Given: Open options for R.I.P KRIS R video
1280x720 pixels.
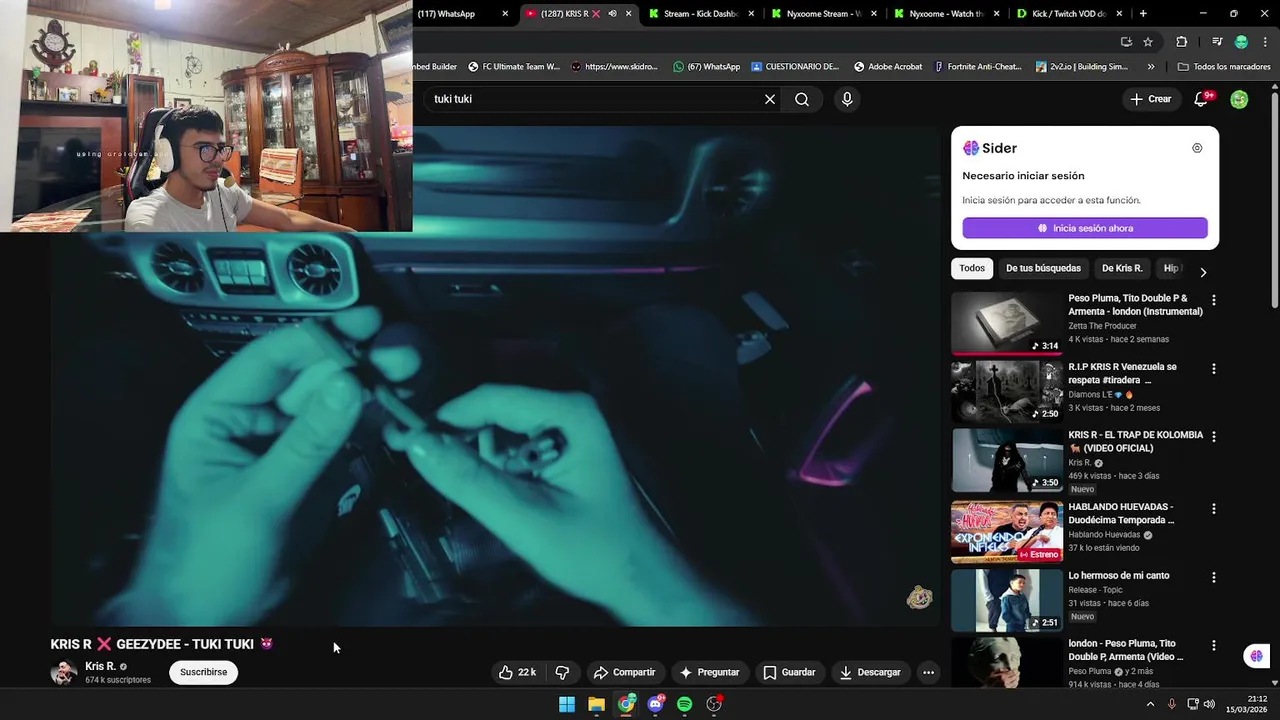Looking at the screenshot, I should [x=1214, y=369].
